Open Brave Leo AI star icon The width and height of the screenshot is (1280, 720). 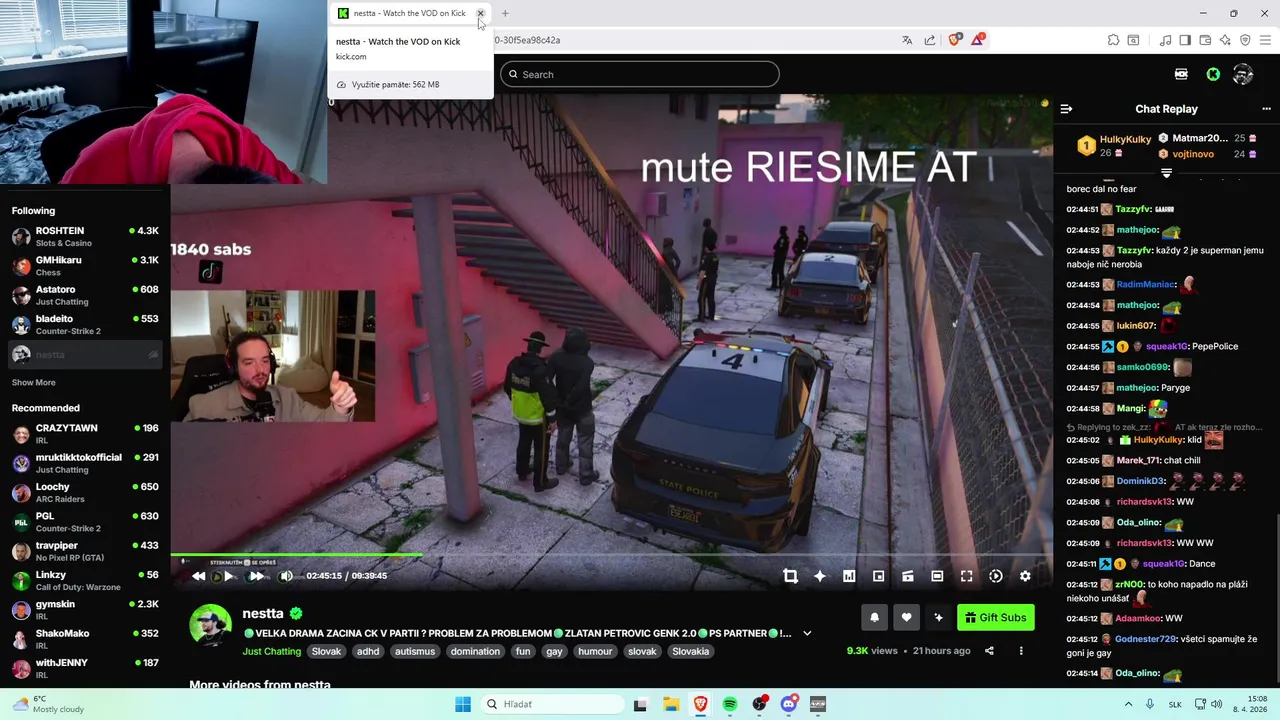[1225, 40]
